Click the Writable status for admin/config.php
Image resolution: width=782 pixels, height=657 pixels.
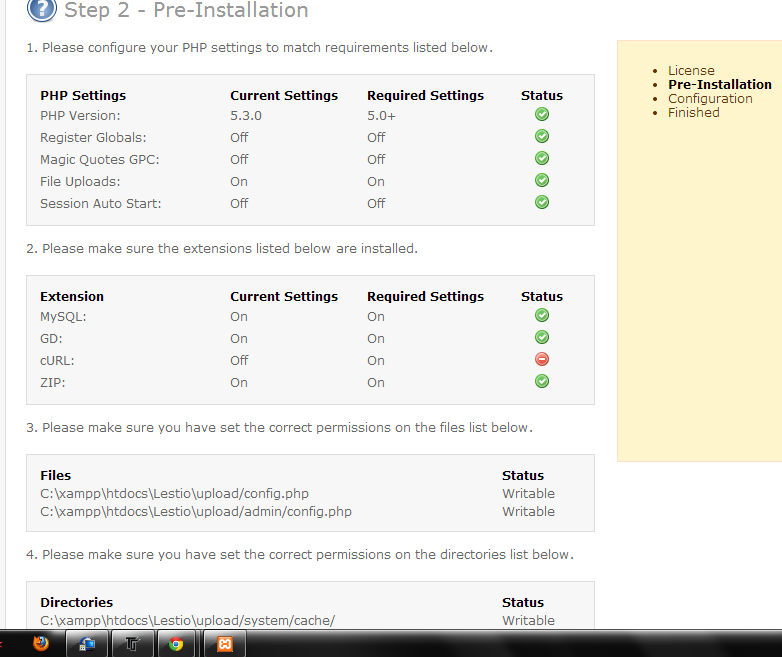(x=528, y=511)
